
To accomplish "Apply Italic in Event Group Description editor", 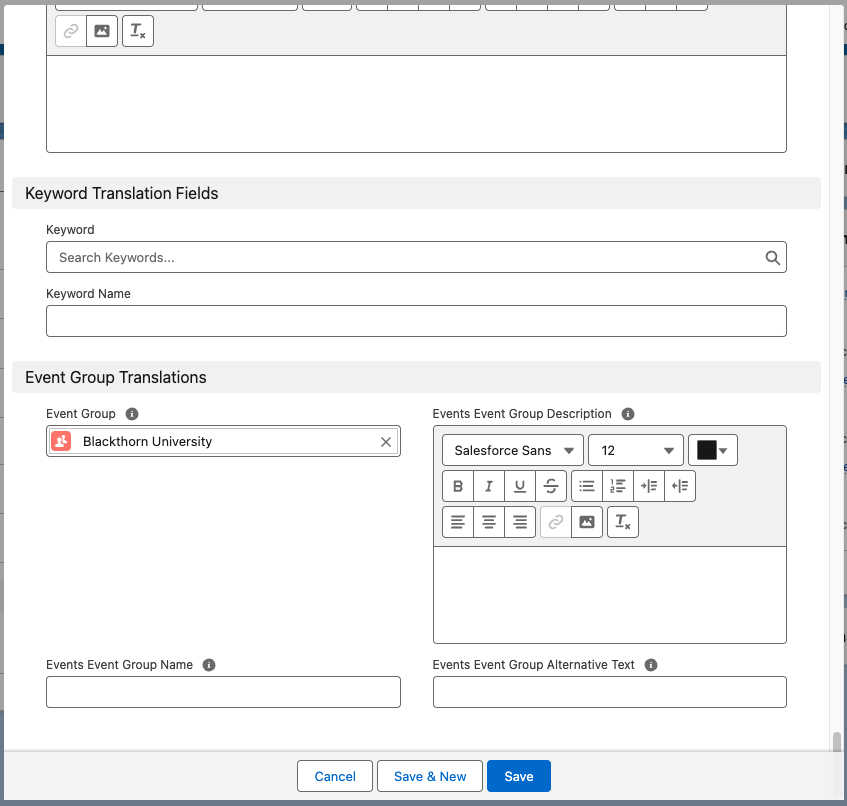I will pos(489,487).
